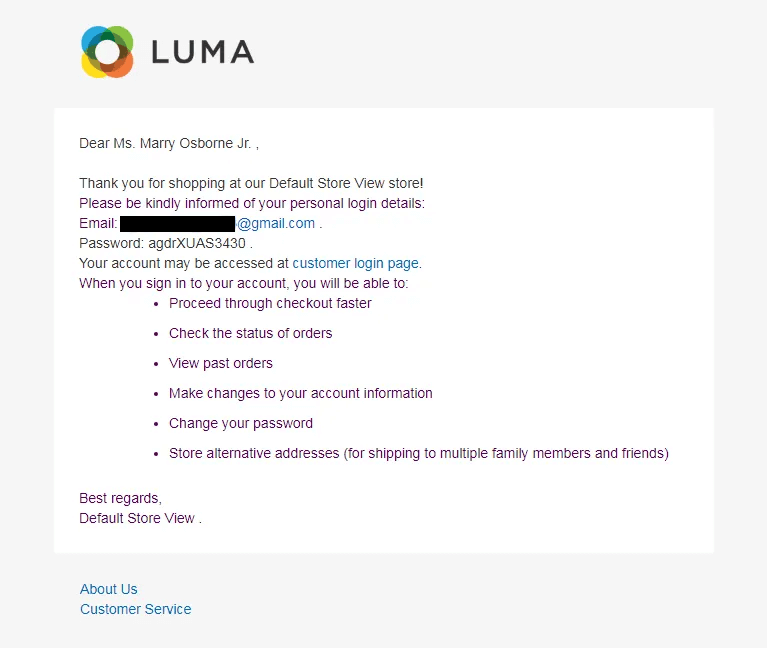
Task: Click the @gmail.com email link
Action: click(x=276, y=223)
